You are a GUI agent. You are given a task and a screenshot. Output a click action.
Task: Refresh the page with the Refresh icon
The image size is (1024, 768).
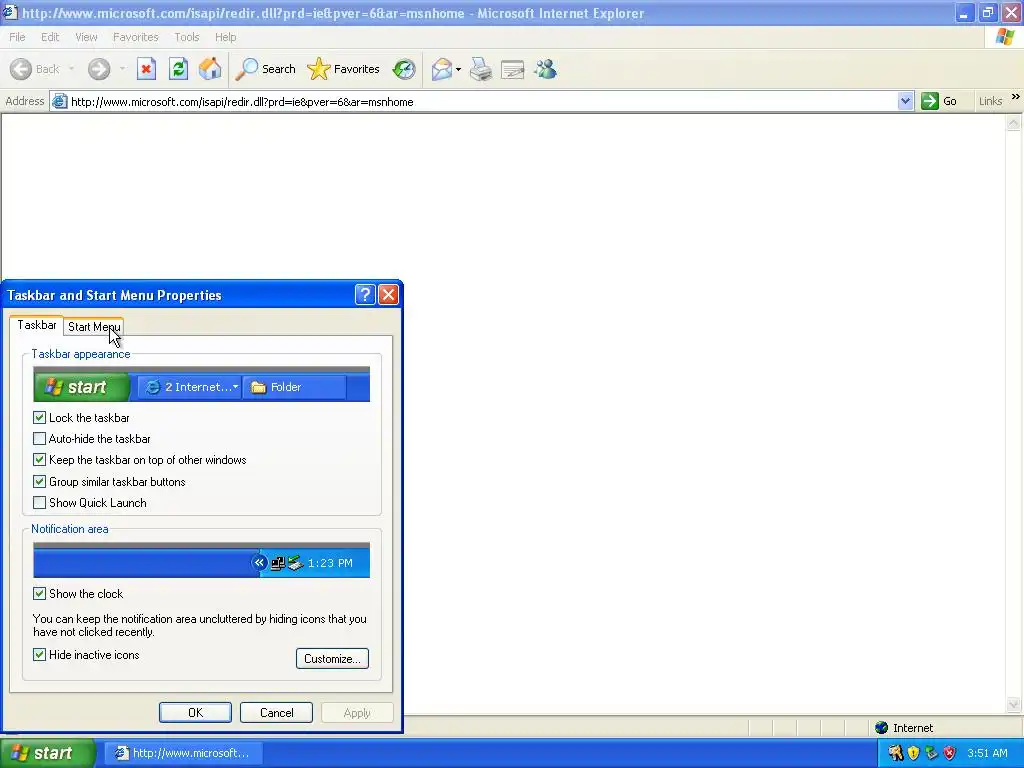point(178,69)
